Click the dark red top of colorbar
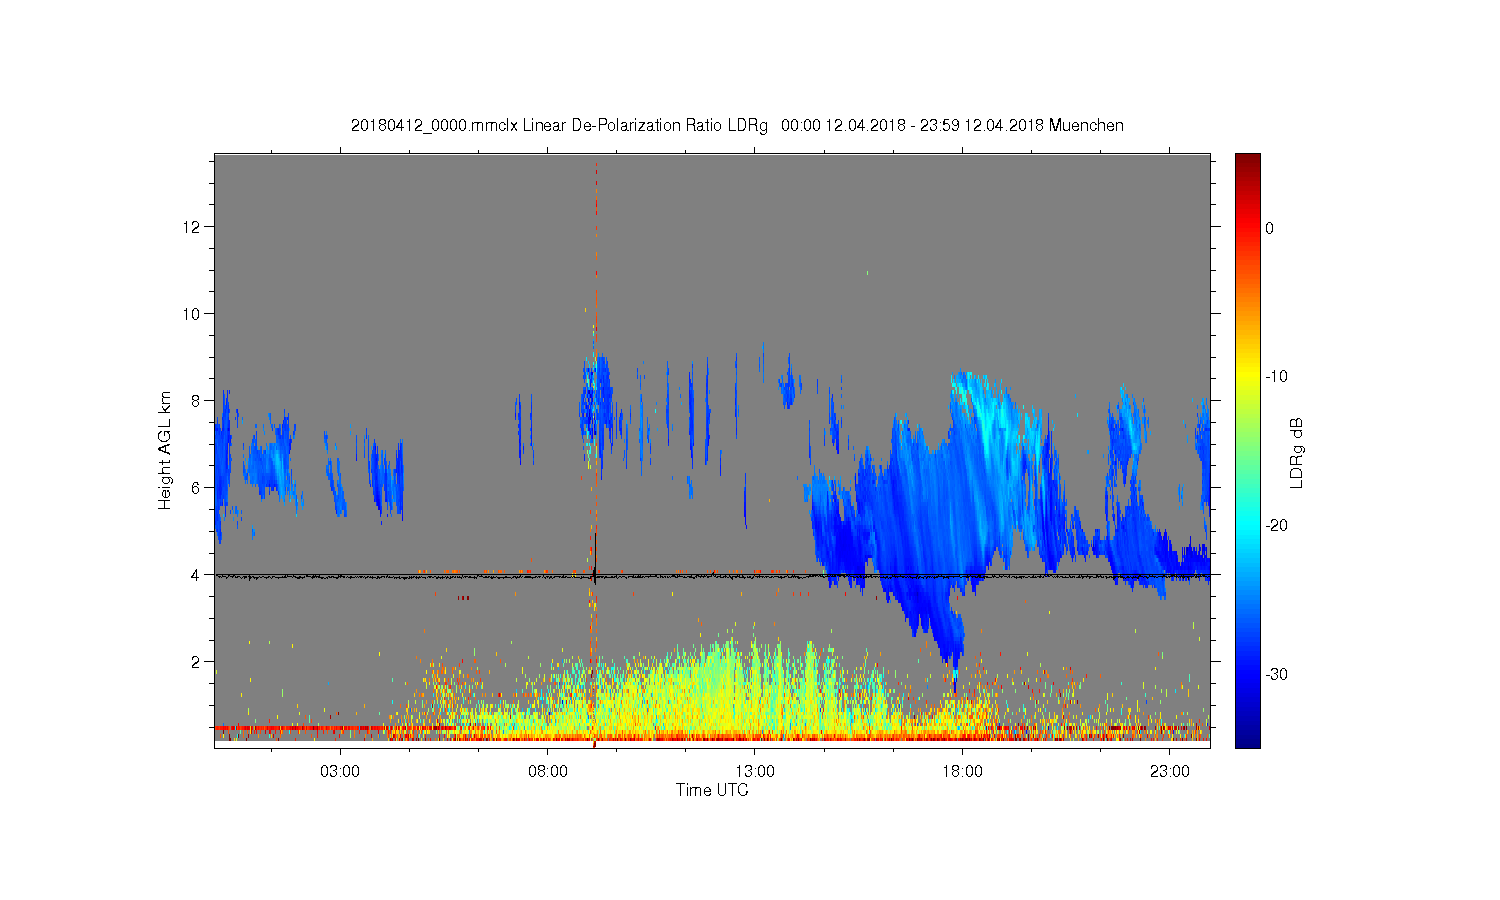This screenshot has height=900, width=1500. pyautogui.click(x=1247, y=162)
